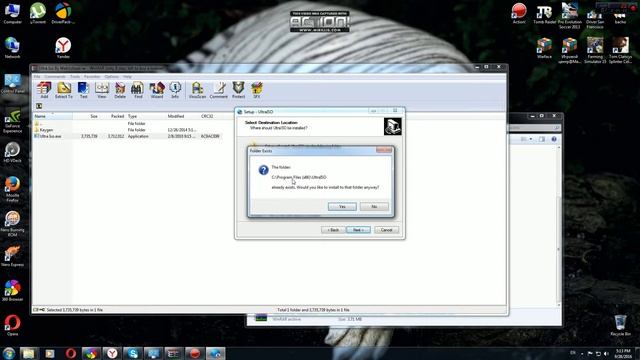Open the Commands menu in WinRAR
This screenshot has width=640, height=360.
55,77
